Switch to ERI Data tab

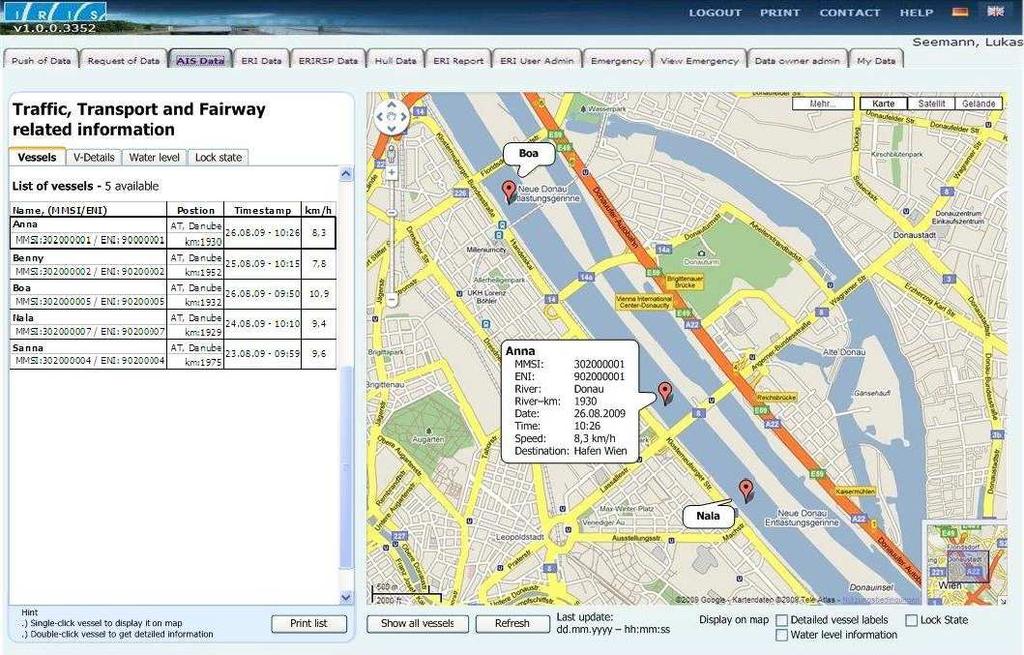point(261,60)
